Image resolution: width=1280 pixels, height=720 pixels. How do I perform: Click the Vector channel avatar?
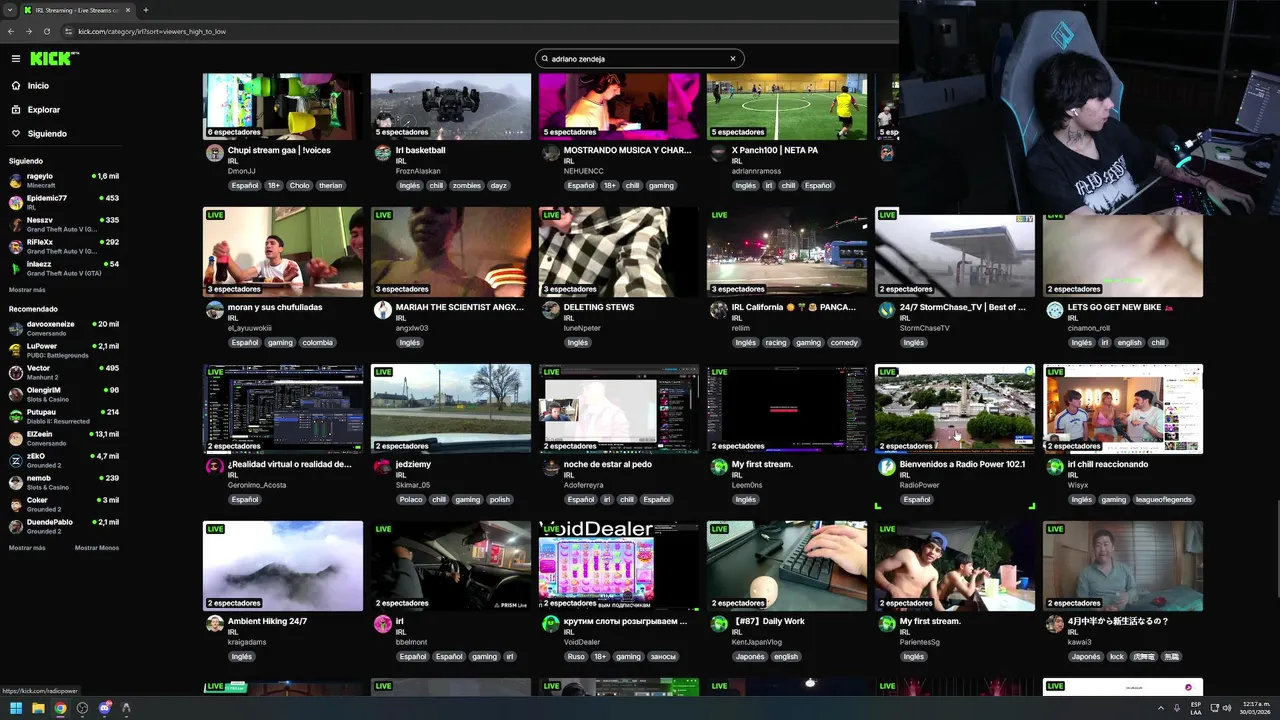click(x=16, y=372)
